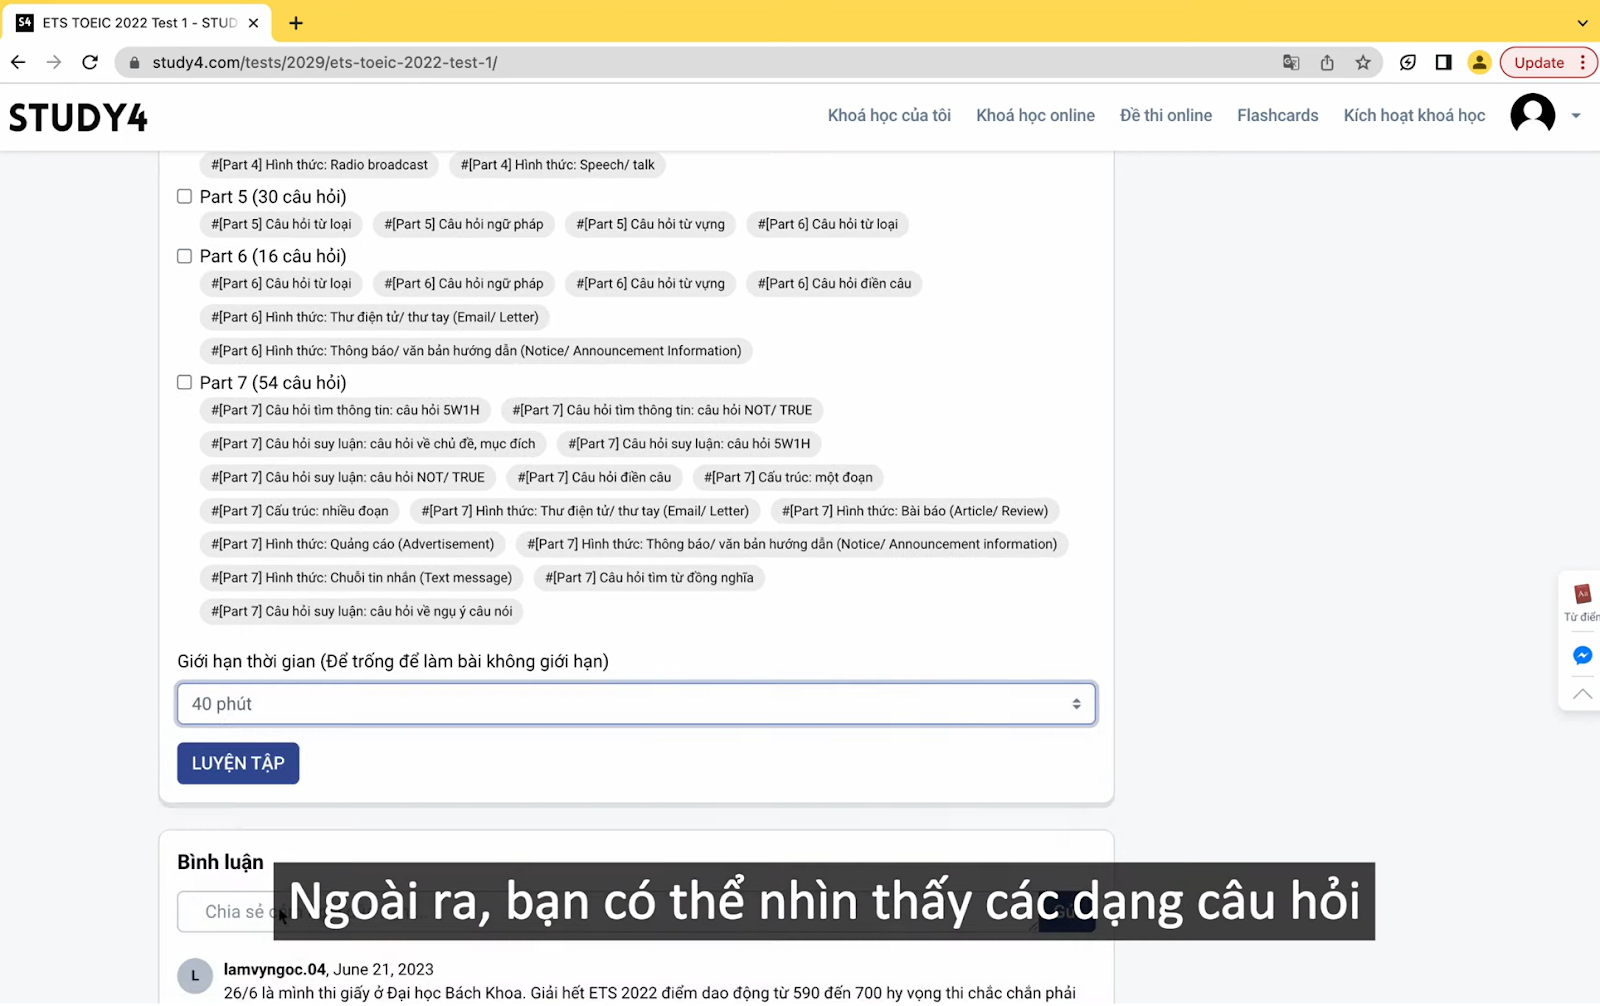Screen dimensions: 1600x1006
Task: Open the Chrome profile avatar
Action: (1479, 62)
